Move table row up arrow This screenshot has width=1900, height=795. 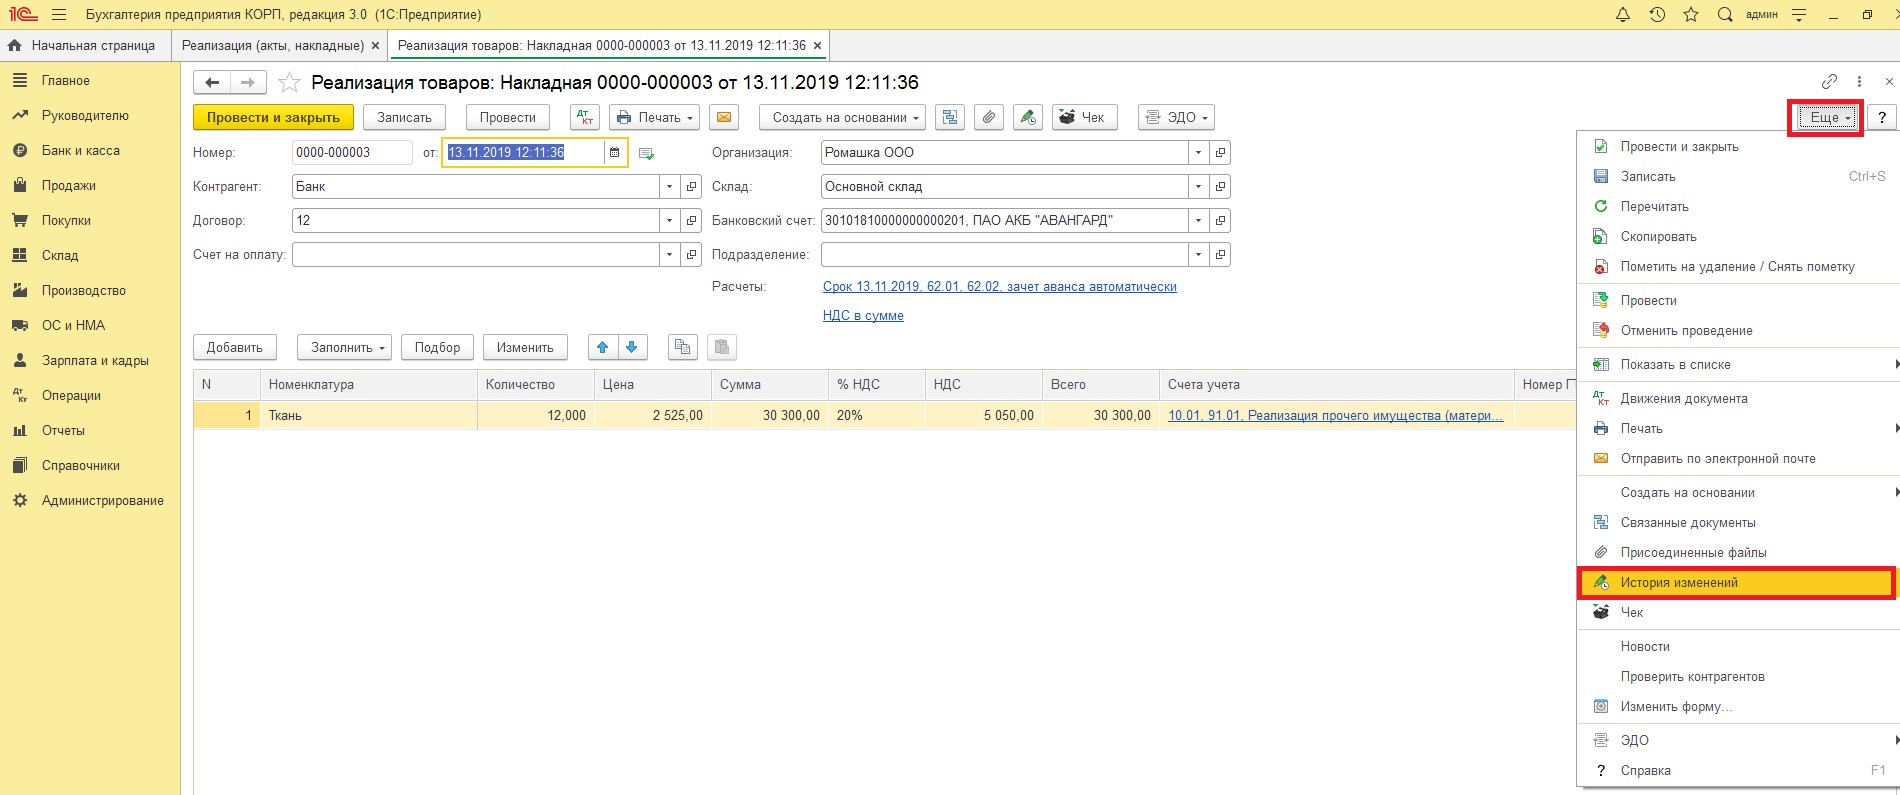point(603,347)
